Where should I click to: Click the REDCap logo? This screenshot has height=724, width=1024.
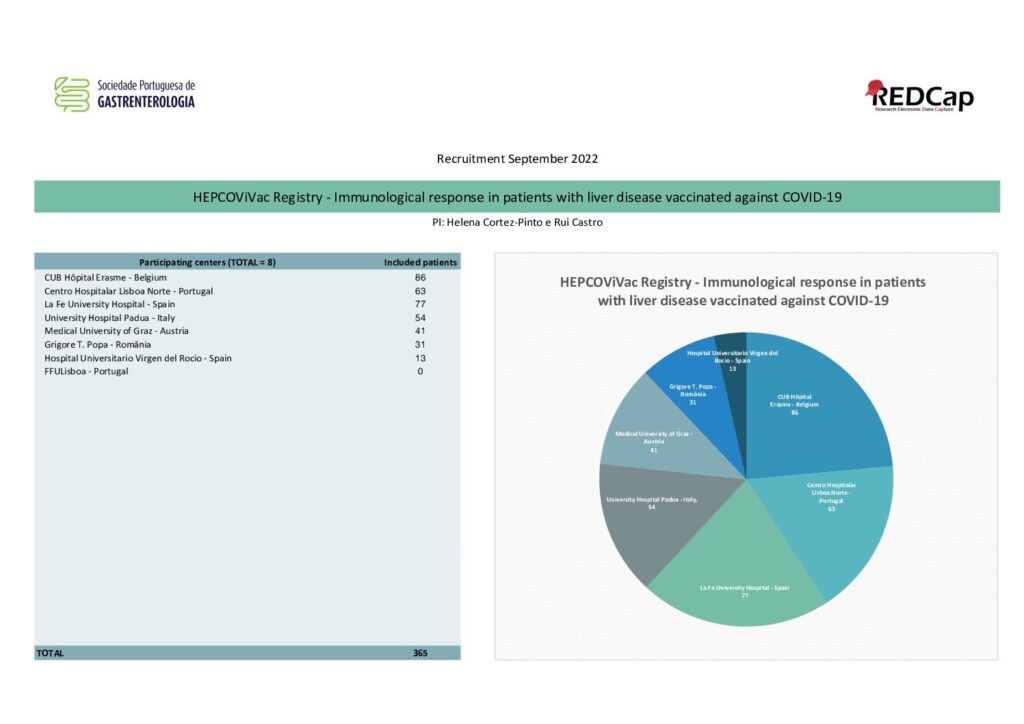coord(920,96)
